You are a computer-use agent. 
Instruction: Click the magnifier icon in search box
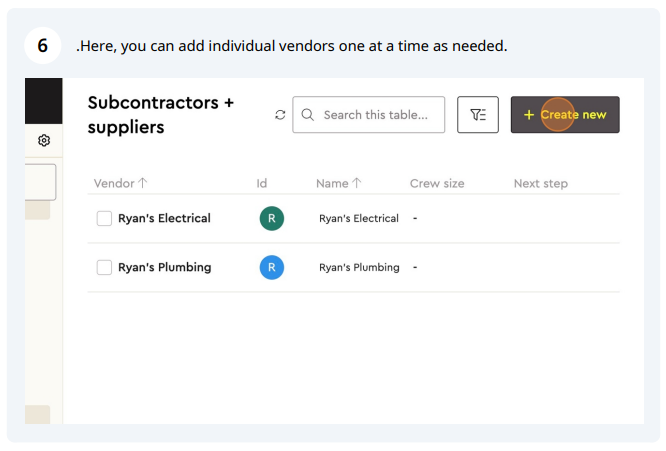(308, 115)
